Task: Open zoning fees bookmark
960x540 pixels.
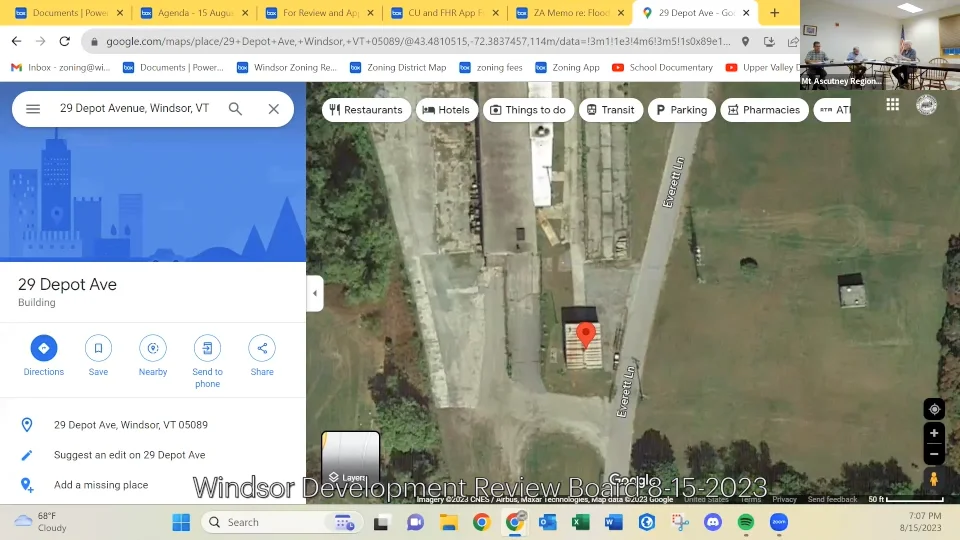Action: coord(491,67)
